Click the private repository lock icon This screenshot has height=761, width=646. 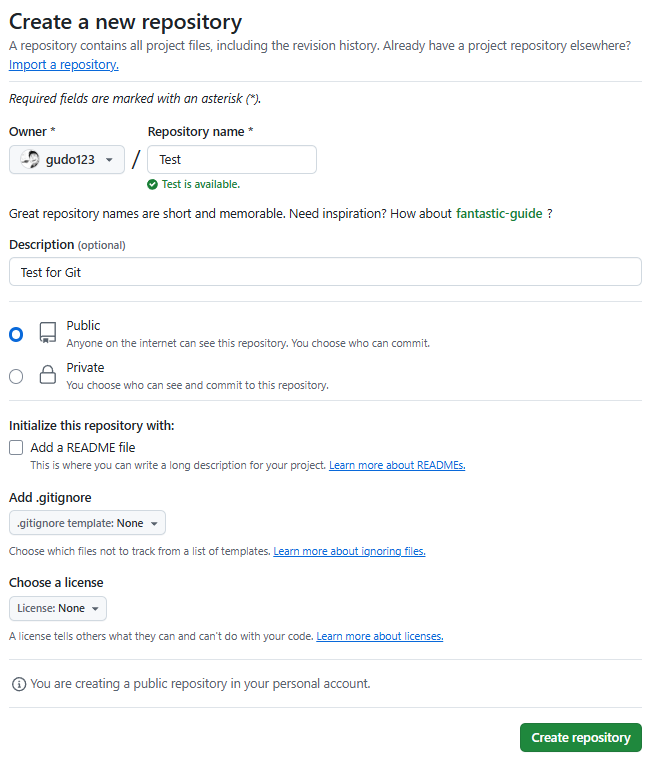(47, 375)
